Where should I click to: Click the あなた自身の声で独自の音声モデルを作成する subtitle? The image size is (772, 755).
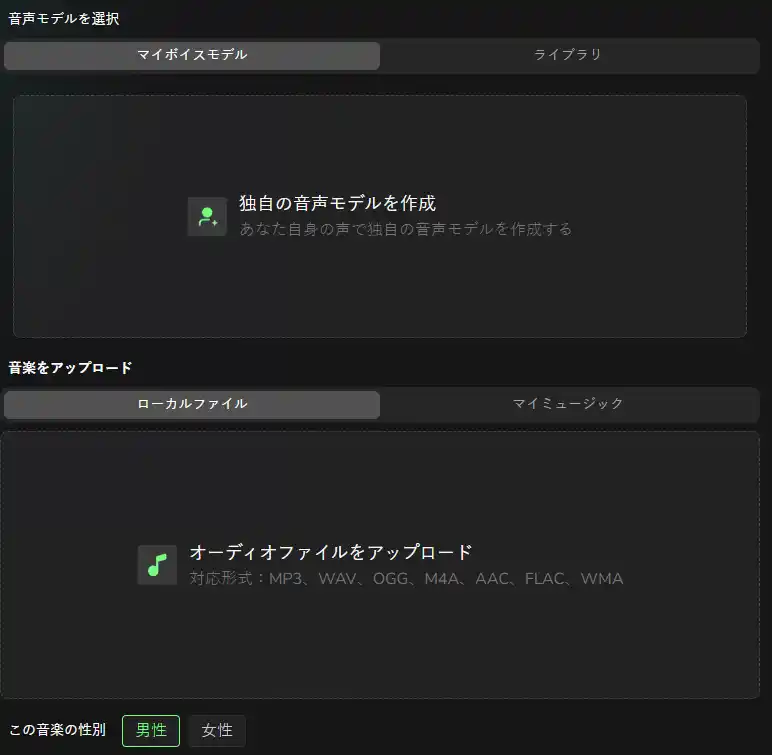point(405,230)
